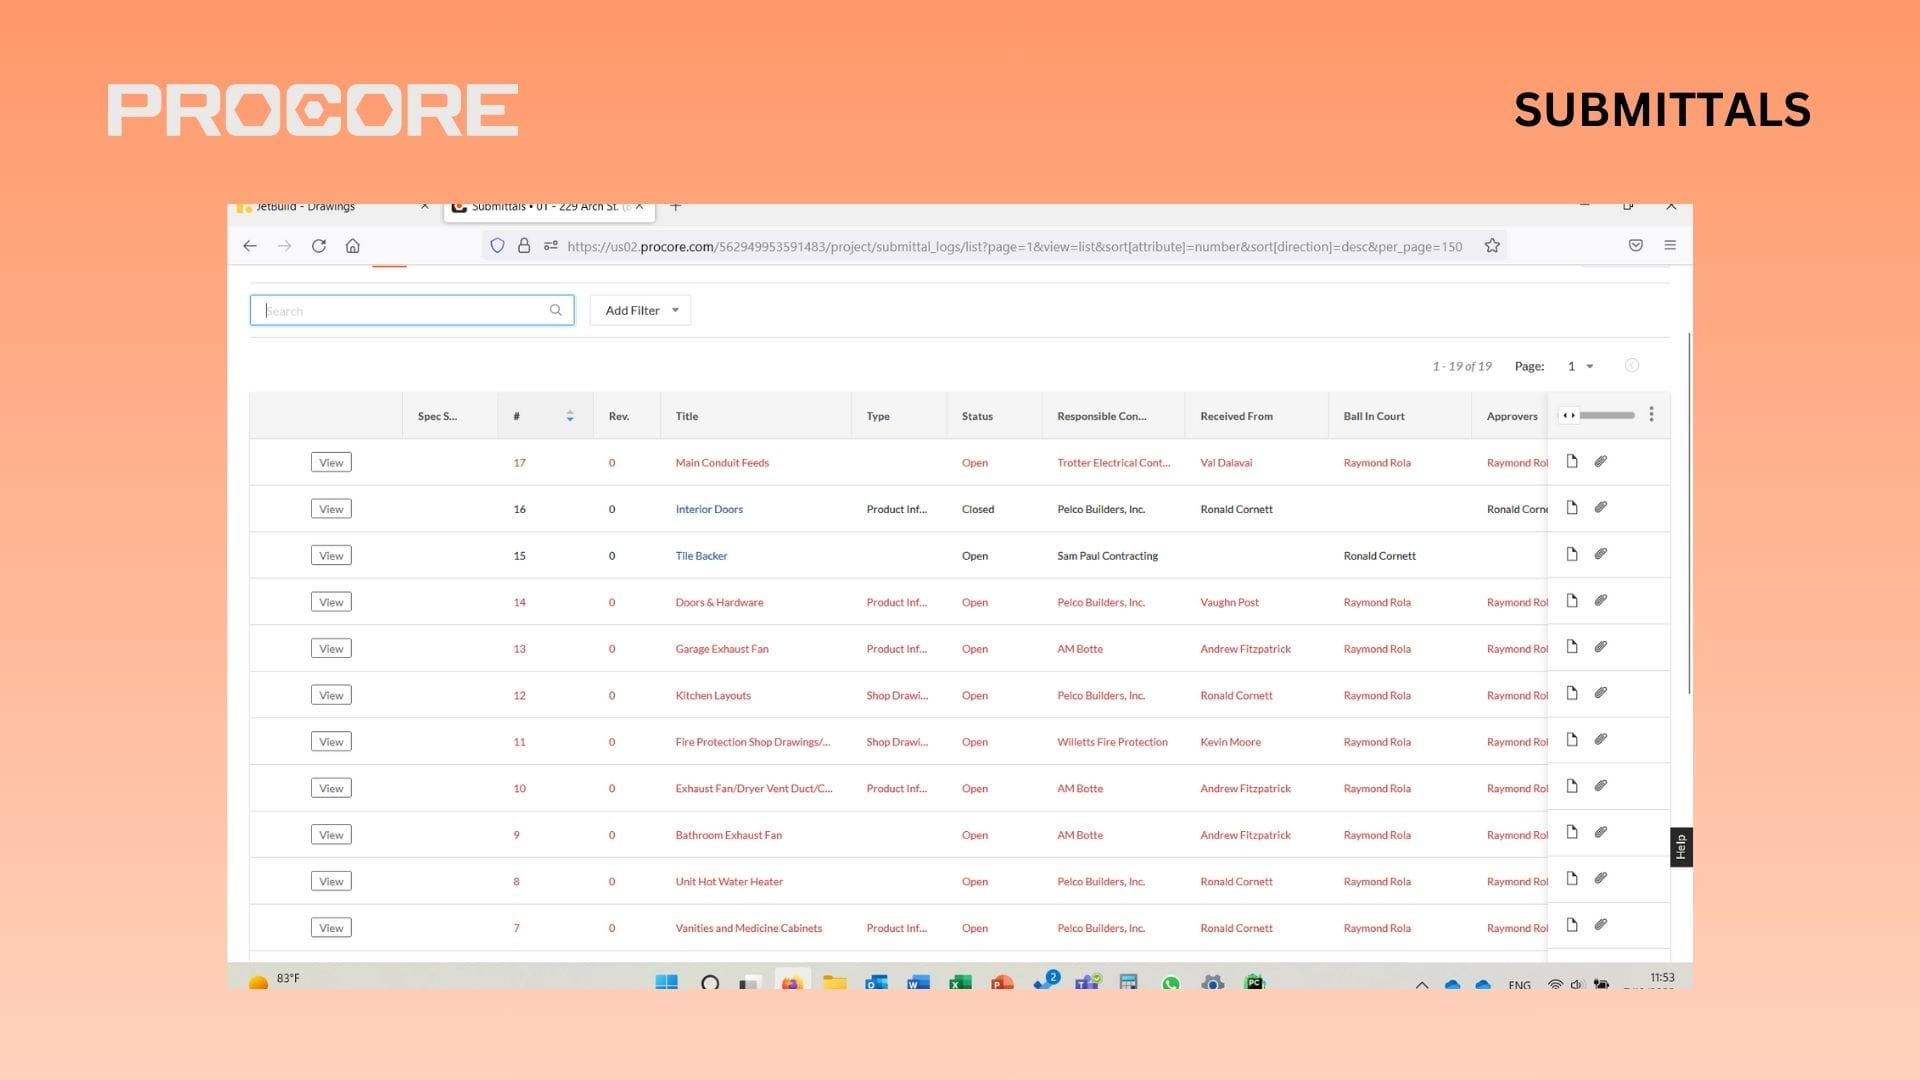Open the Help side tab

(x=1680, y=847)
